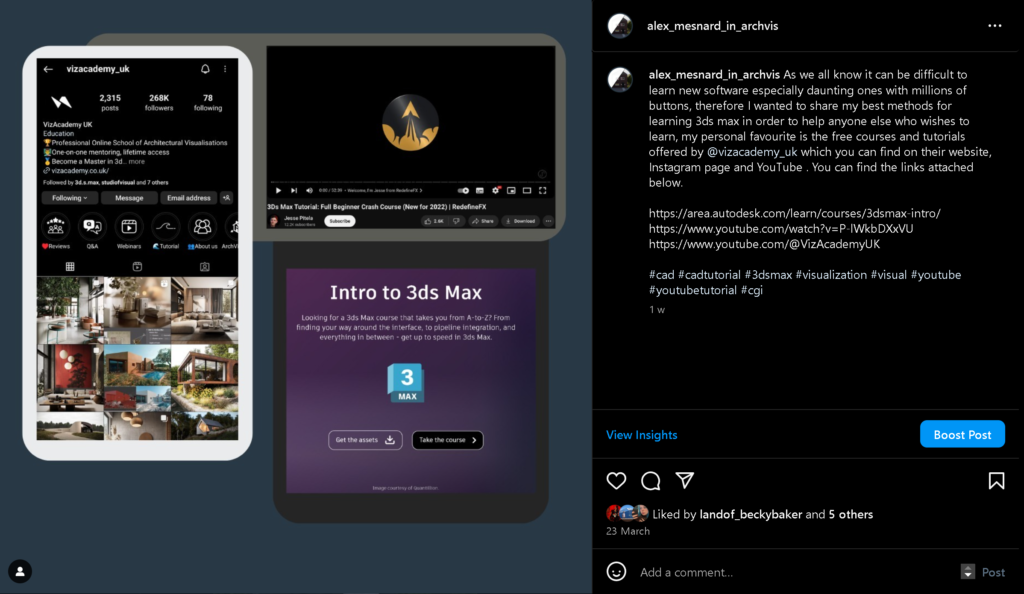Open the area.autodesk.com course link
The width and height of the screenshot is (1024, 594).
[x=795, y=213]
